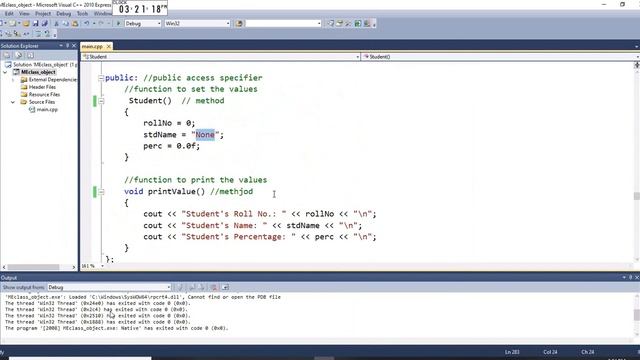Screen dimensions: 640x360
Task: Click the Add New Item toolbar icon
Action: point(12,24)
